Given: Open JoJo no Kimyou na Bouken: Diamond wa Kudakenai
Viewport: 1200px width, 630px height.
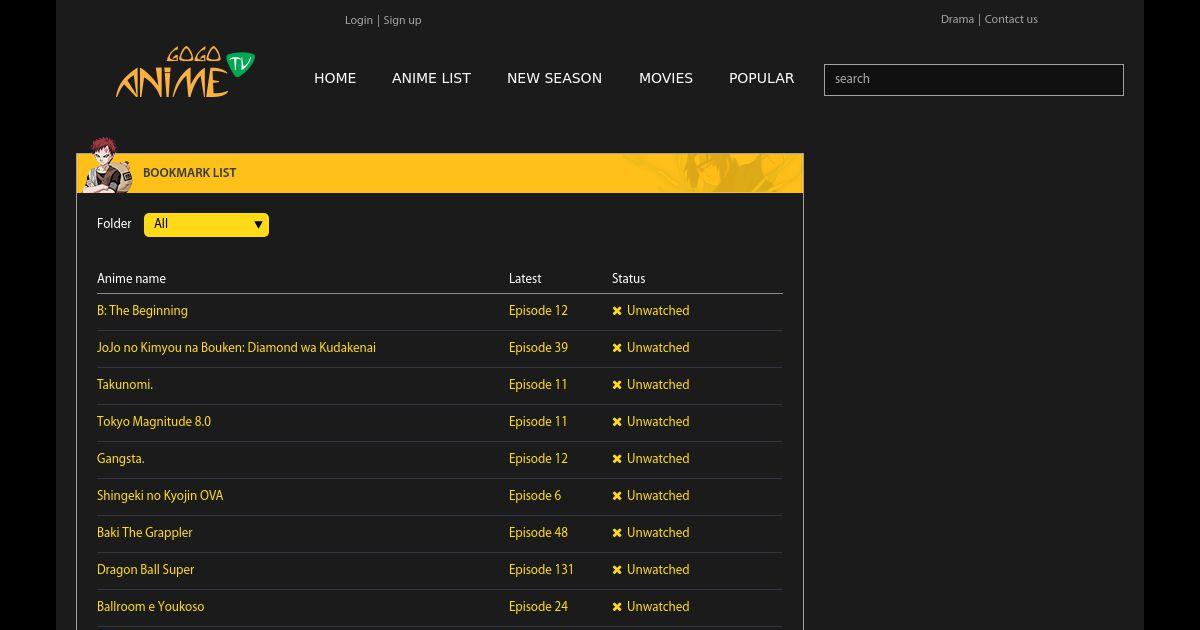Looking at the screenshot, I should click(x=236, y=348).
